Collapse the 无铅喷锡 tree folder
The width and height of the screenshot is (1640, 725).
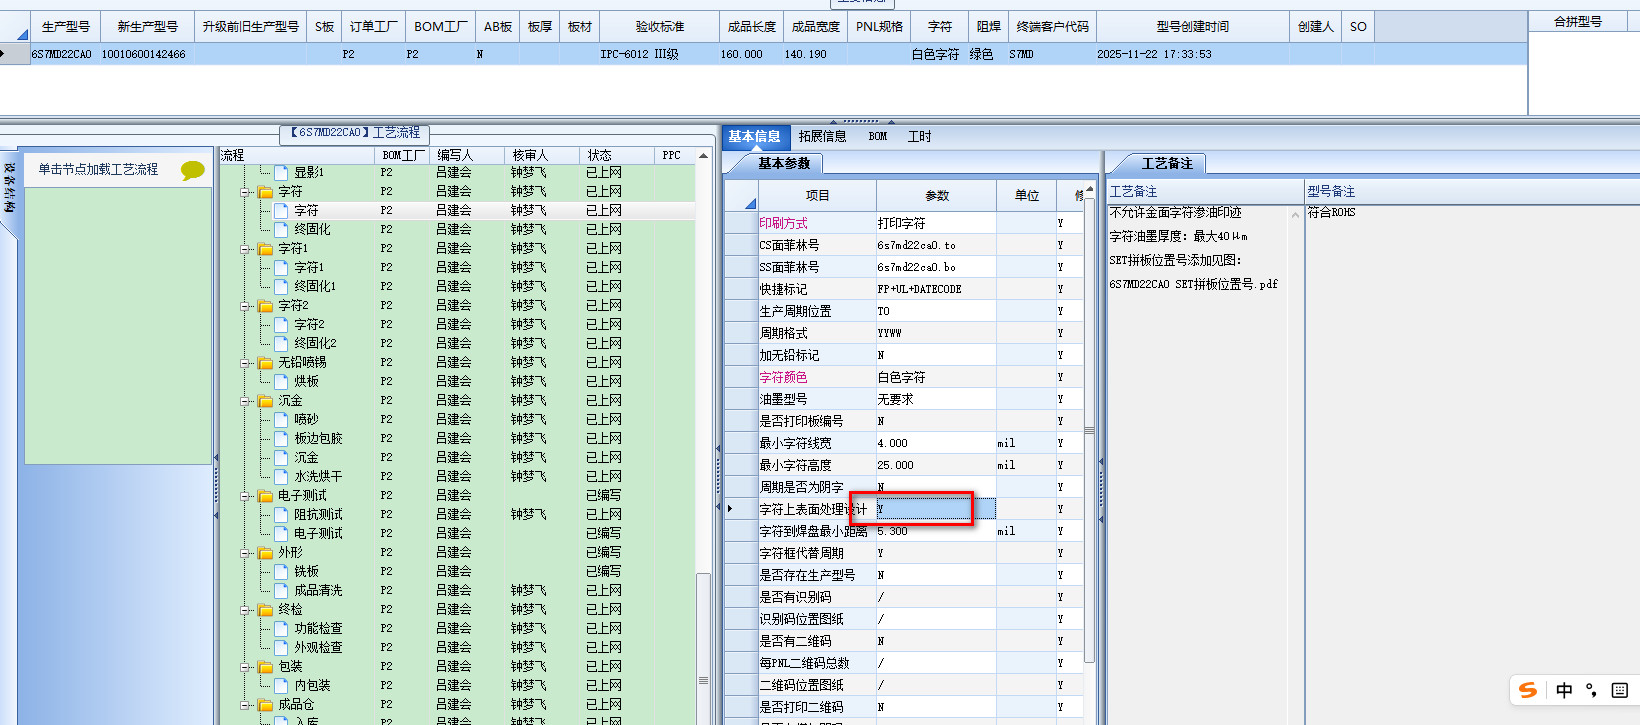[245, 363]
